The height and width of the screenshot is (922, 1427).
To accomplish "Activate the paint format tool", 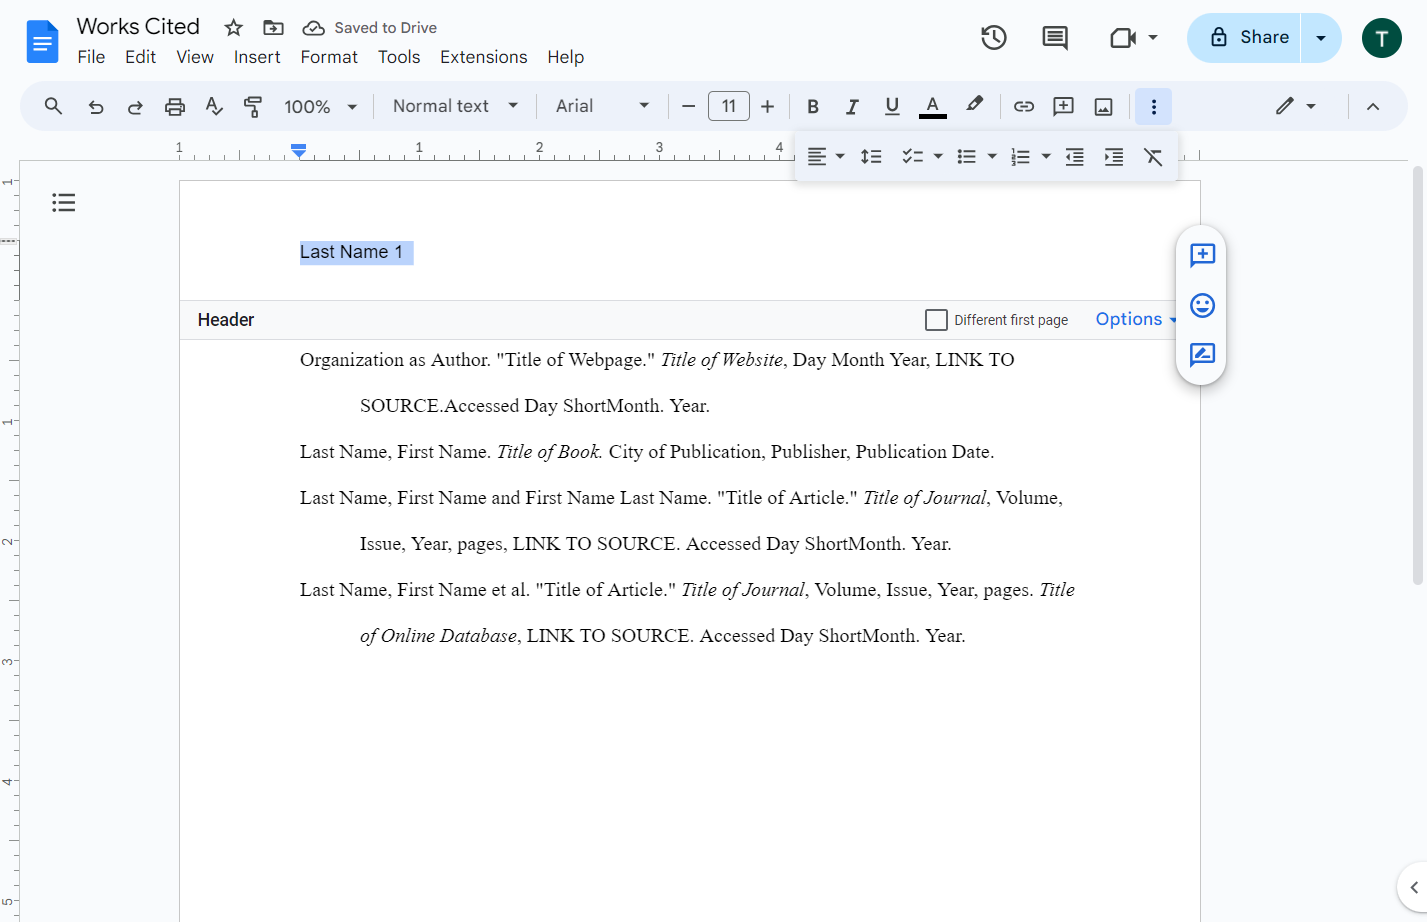I will (x=253, y=106).
